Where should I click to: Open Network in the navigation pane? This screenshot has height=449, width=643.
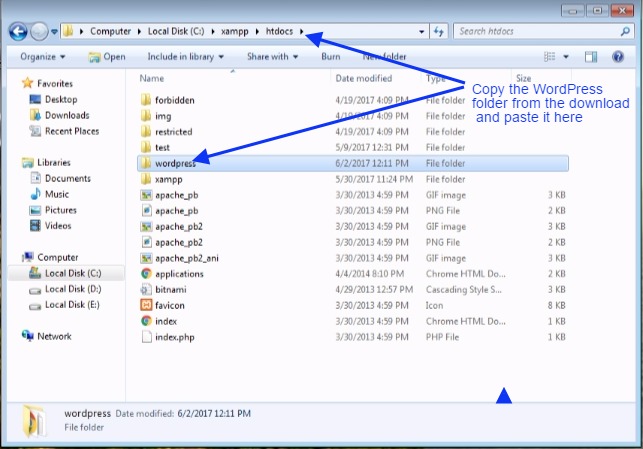click(x=54, y=337)
